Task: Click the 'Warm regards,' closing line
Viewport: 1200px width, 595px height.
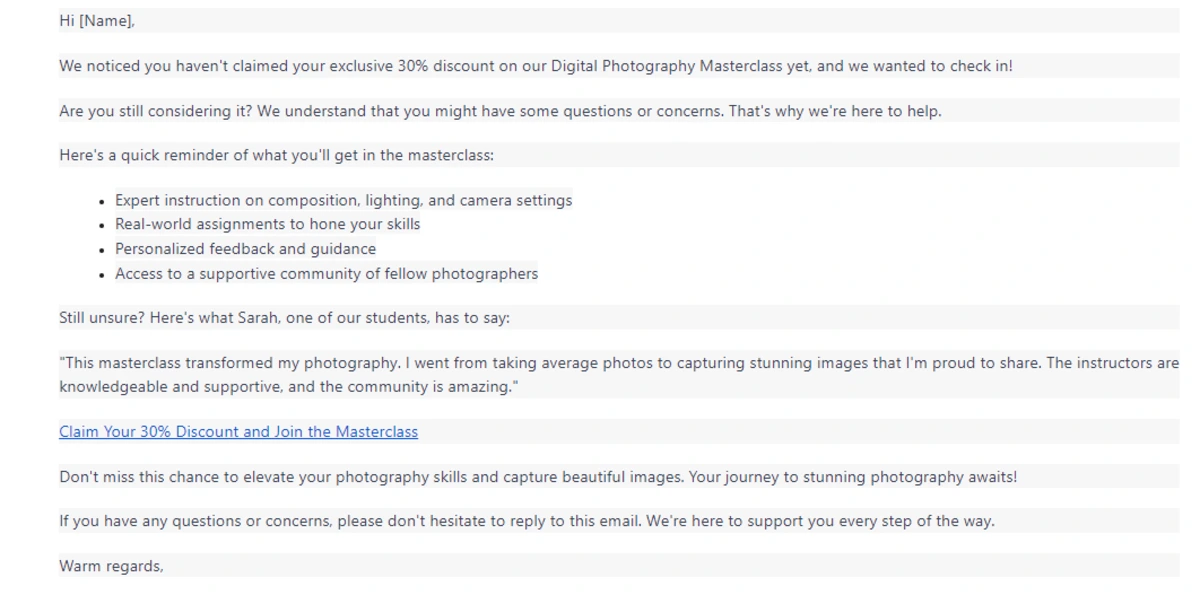Action: point(111,566)
